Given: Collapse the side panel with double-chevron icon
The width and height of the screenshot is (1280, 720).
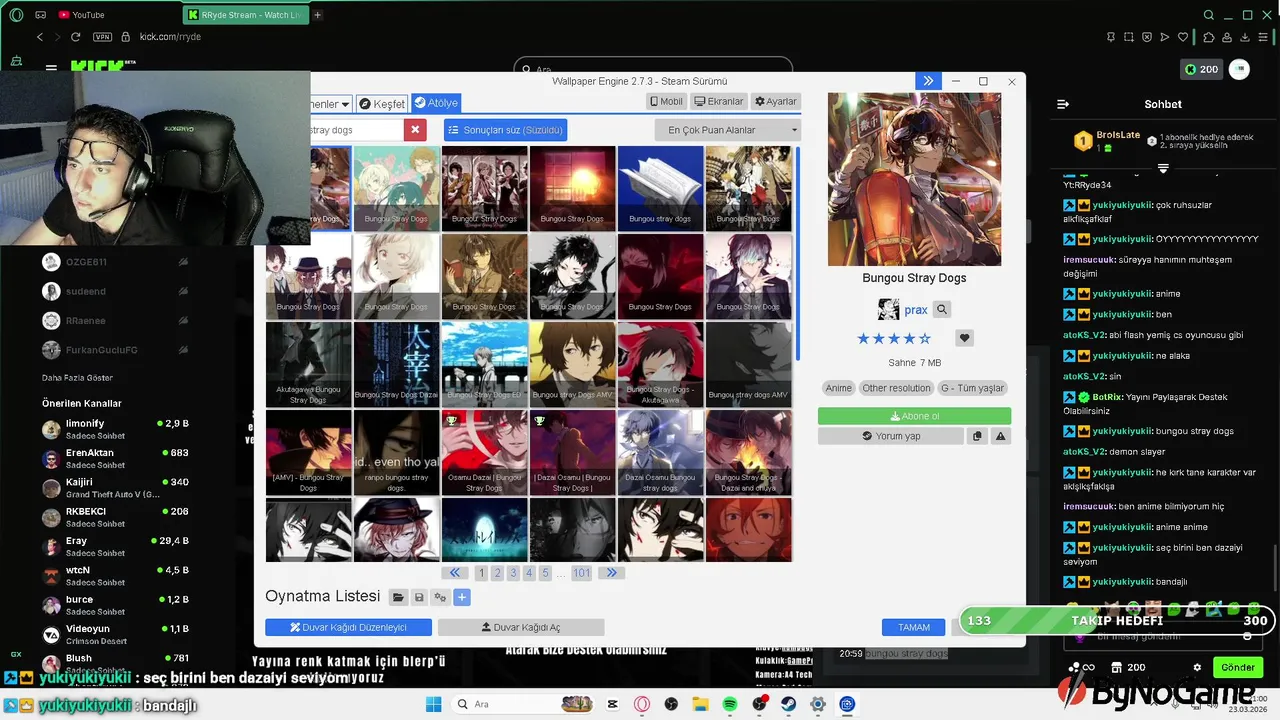Looking at the screenshot, I should coord(928,81).
